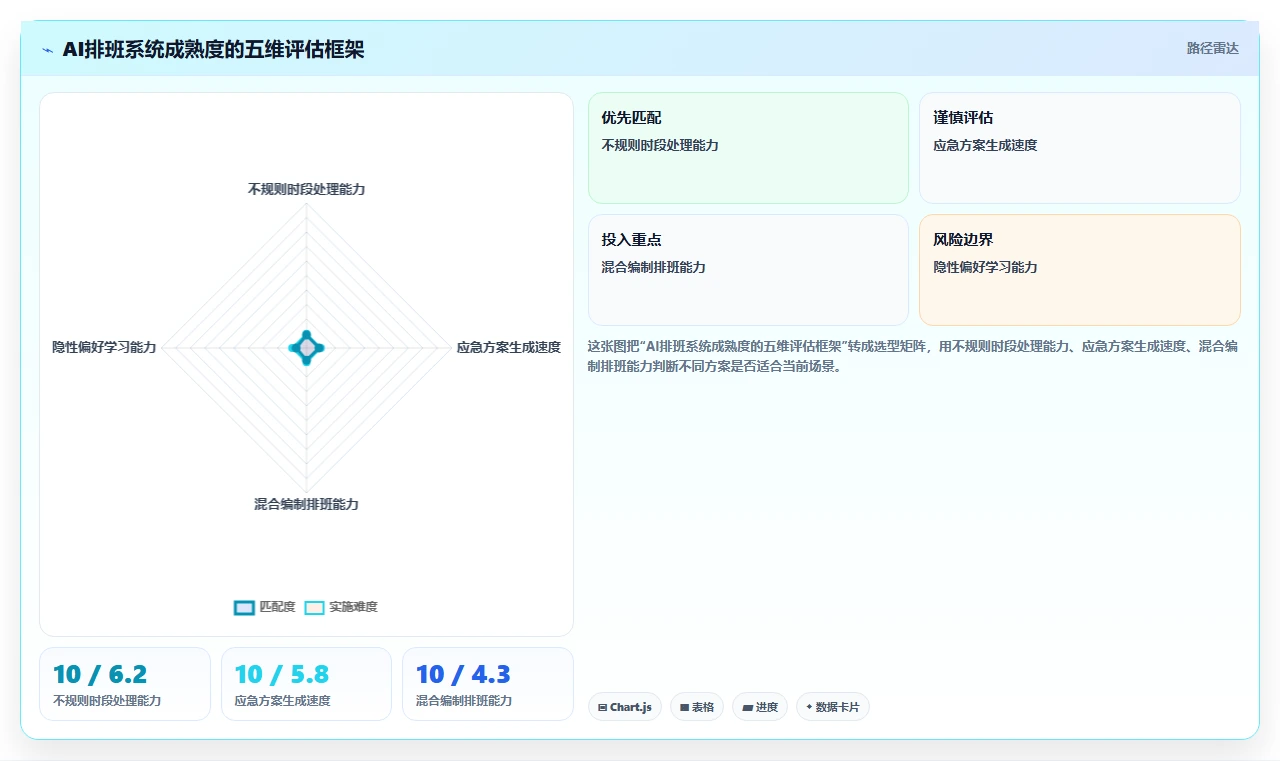Click the 实施难度 legend color box

click(x=315, y=607)
